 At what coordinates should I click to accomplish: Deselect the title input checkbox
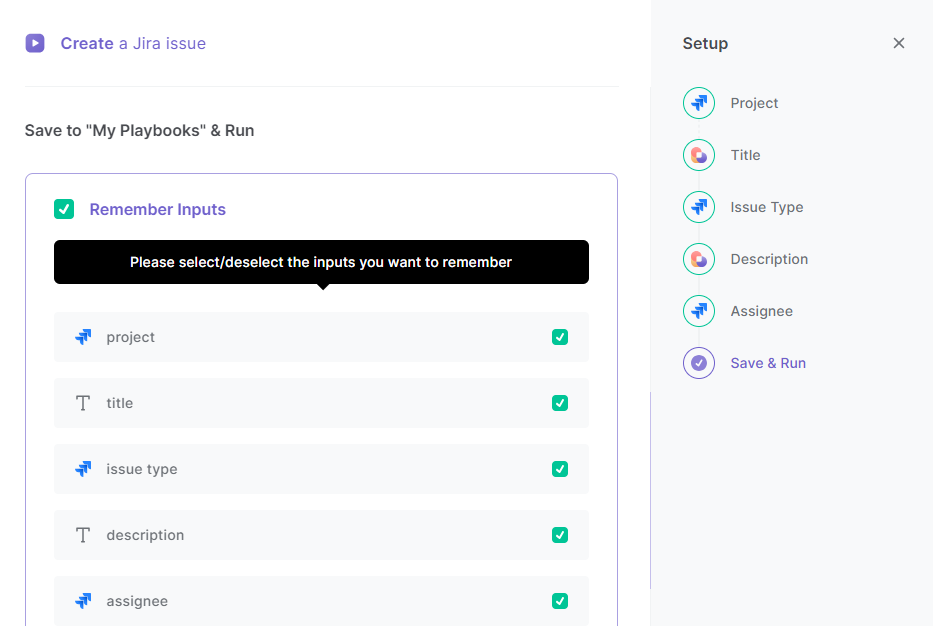(x=560, y=403)
